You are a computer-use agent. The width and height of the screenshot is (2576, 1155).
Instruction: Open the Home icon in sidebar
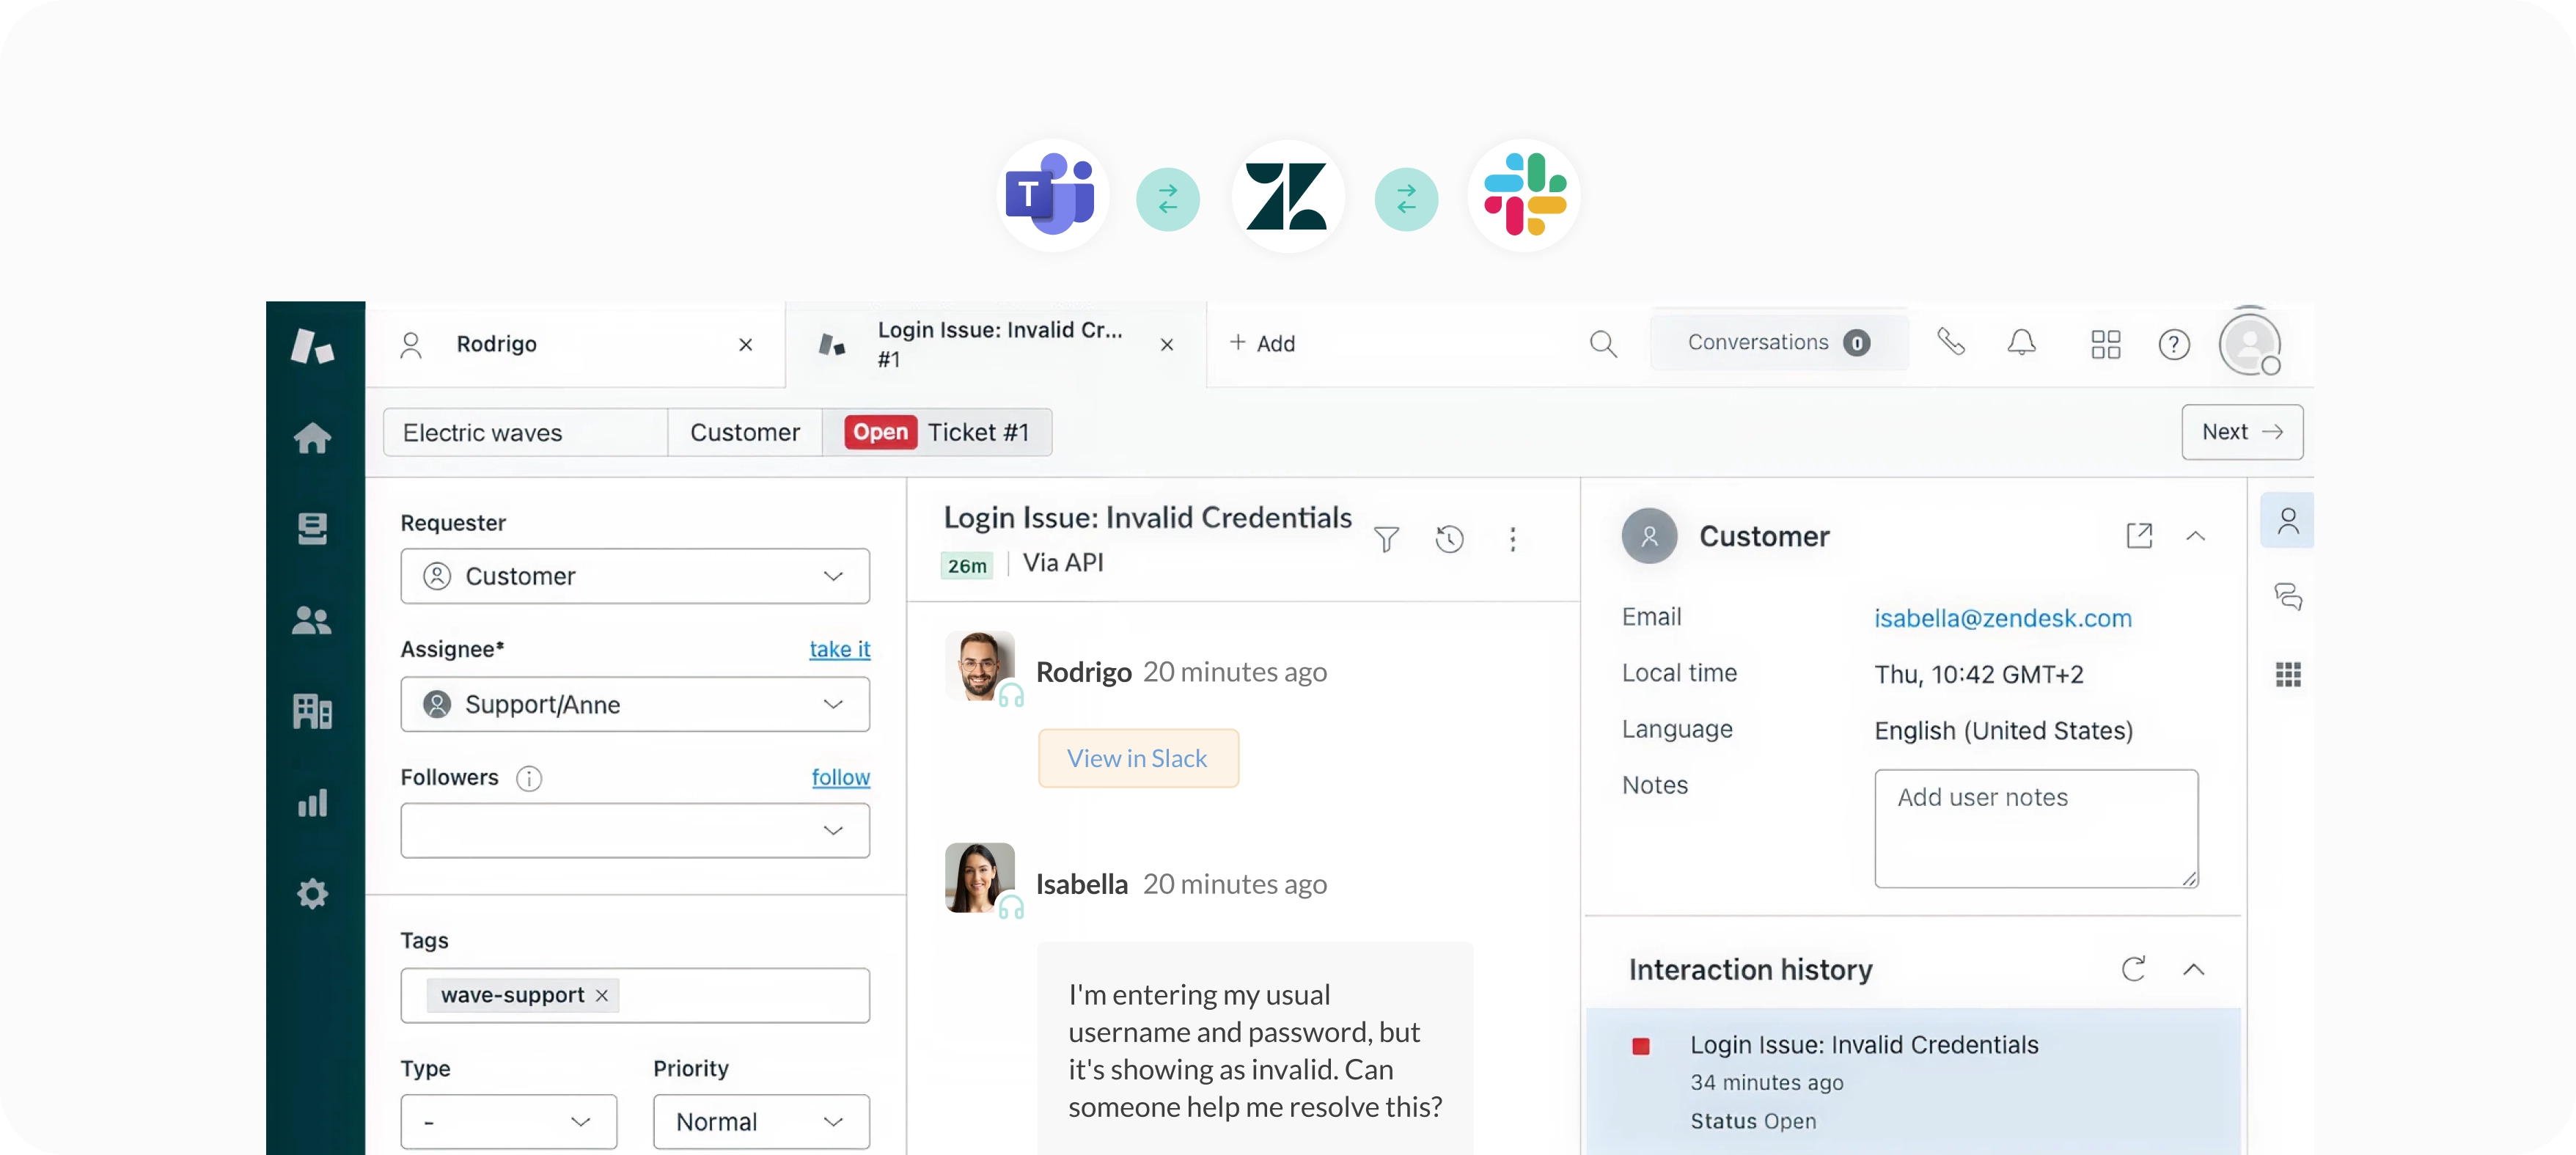pyautogui.click(x=313, y=438)
